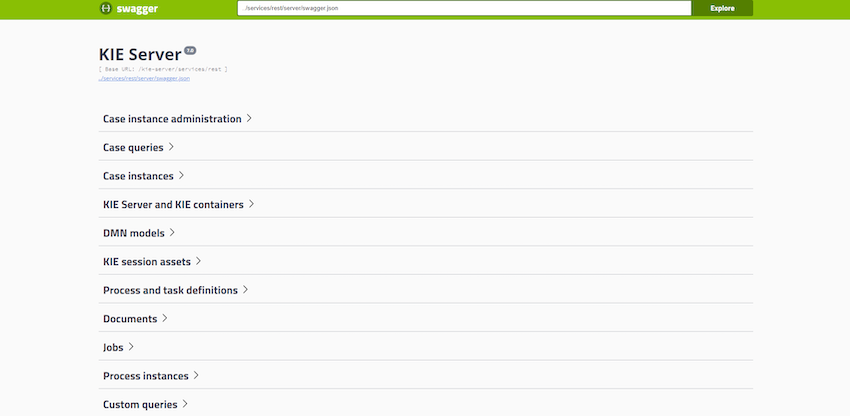Screen dimensions: 850x416
Task: Click the swagger brand text
Action: click(x=137, y=9)
